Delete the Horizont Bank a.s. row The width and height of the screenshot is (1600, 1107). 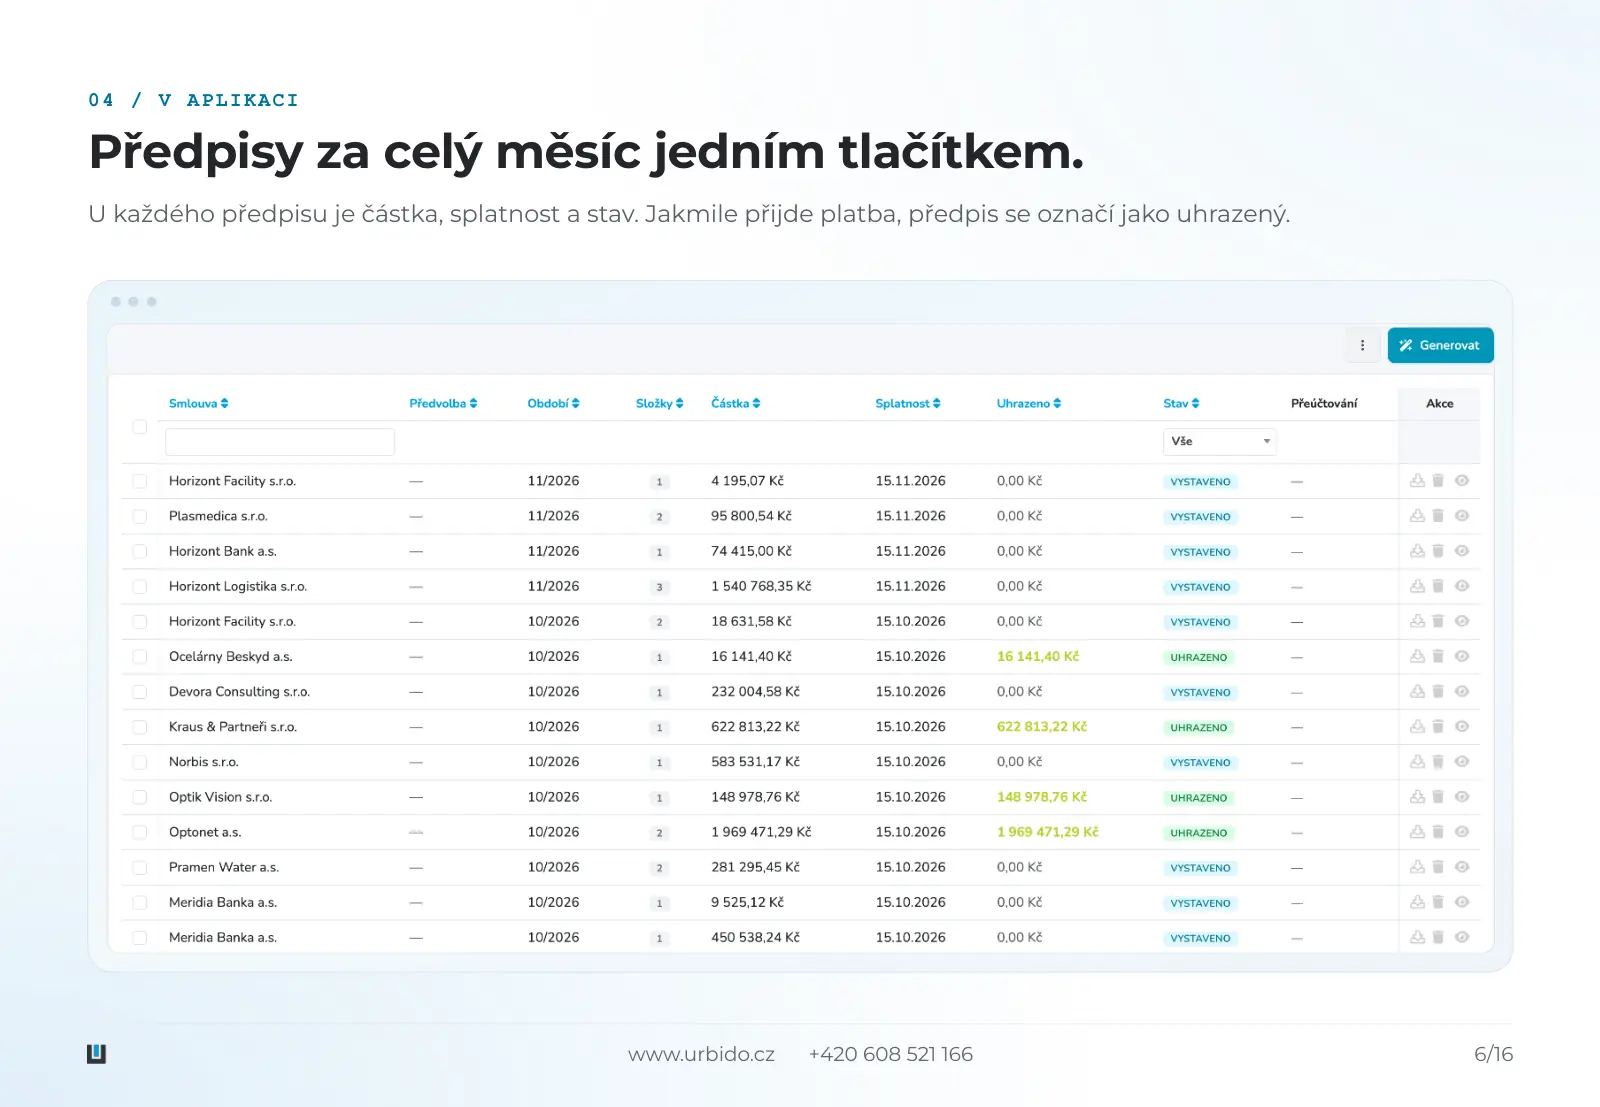[1438, 551]
